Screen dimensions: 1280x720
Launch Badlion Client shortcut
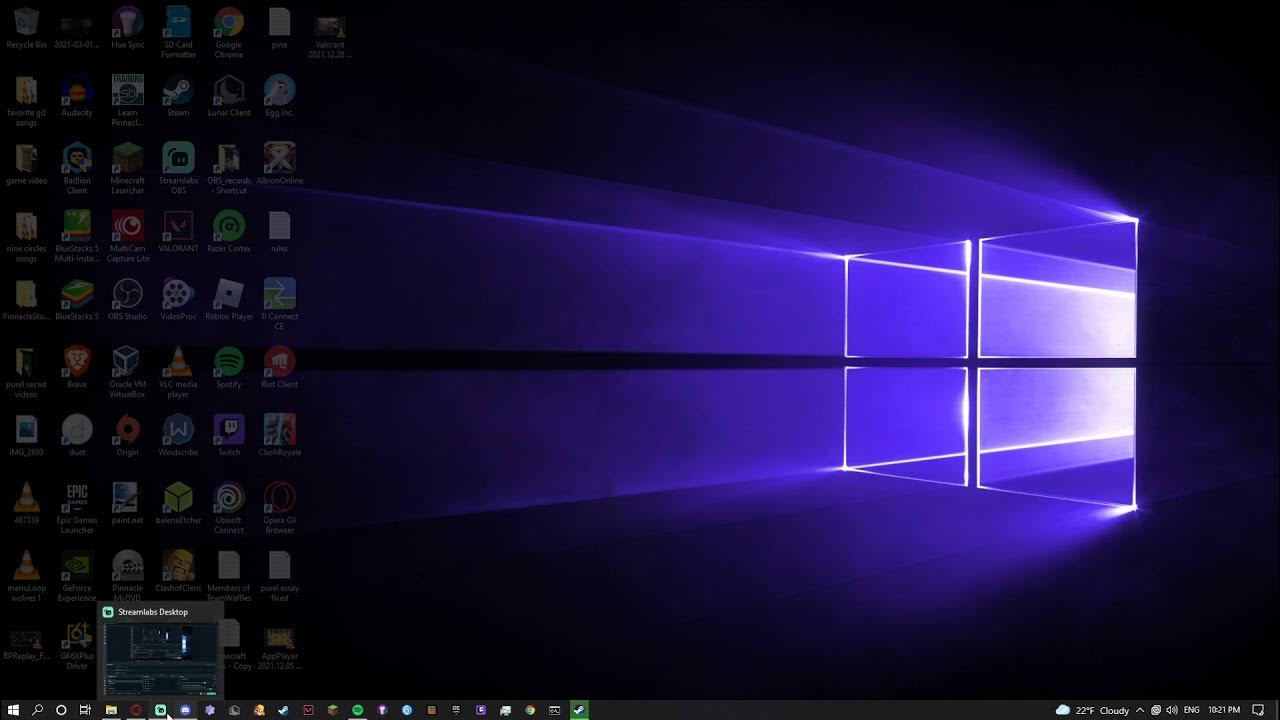[x=77, y=169]
